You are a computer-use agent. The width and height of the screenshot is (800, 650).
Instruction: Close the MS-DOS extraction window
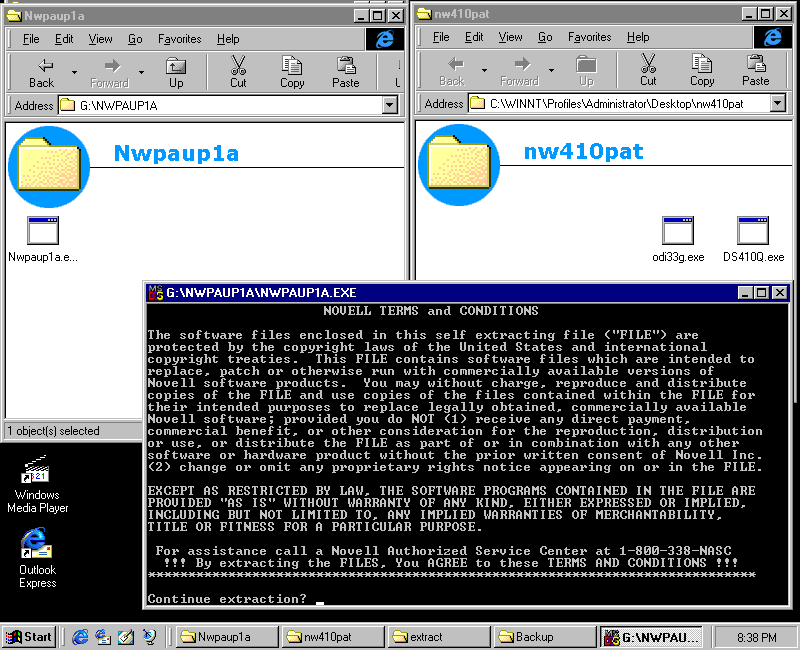[x=780, y=292]
